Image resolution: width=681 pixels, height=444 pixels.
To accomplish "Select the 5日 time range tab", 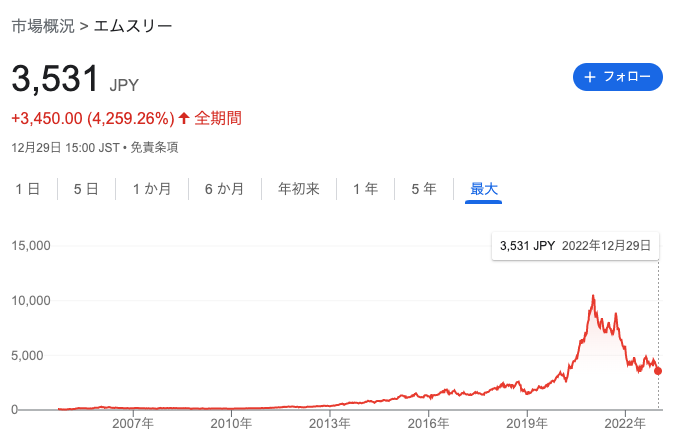I will coord(86,189).
